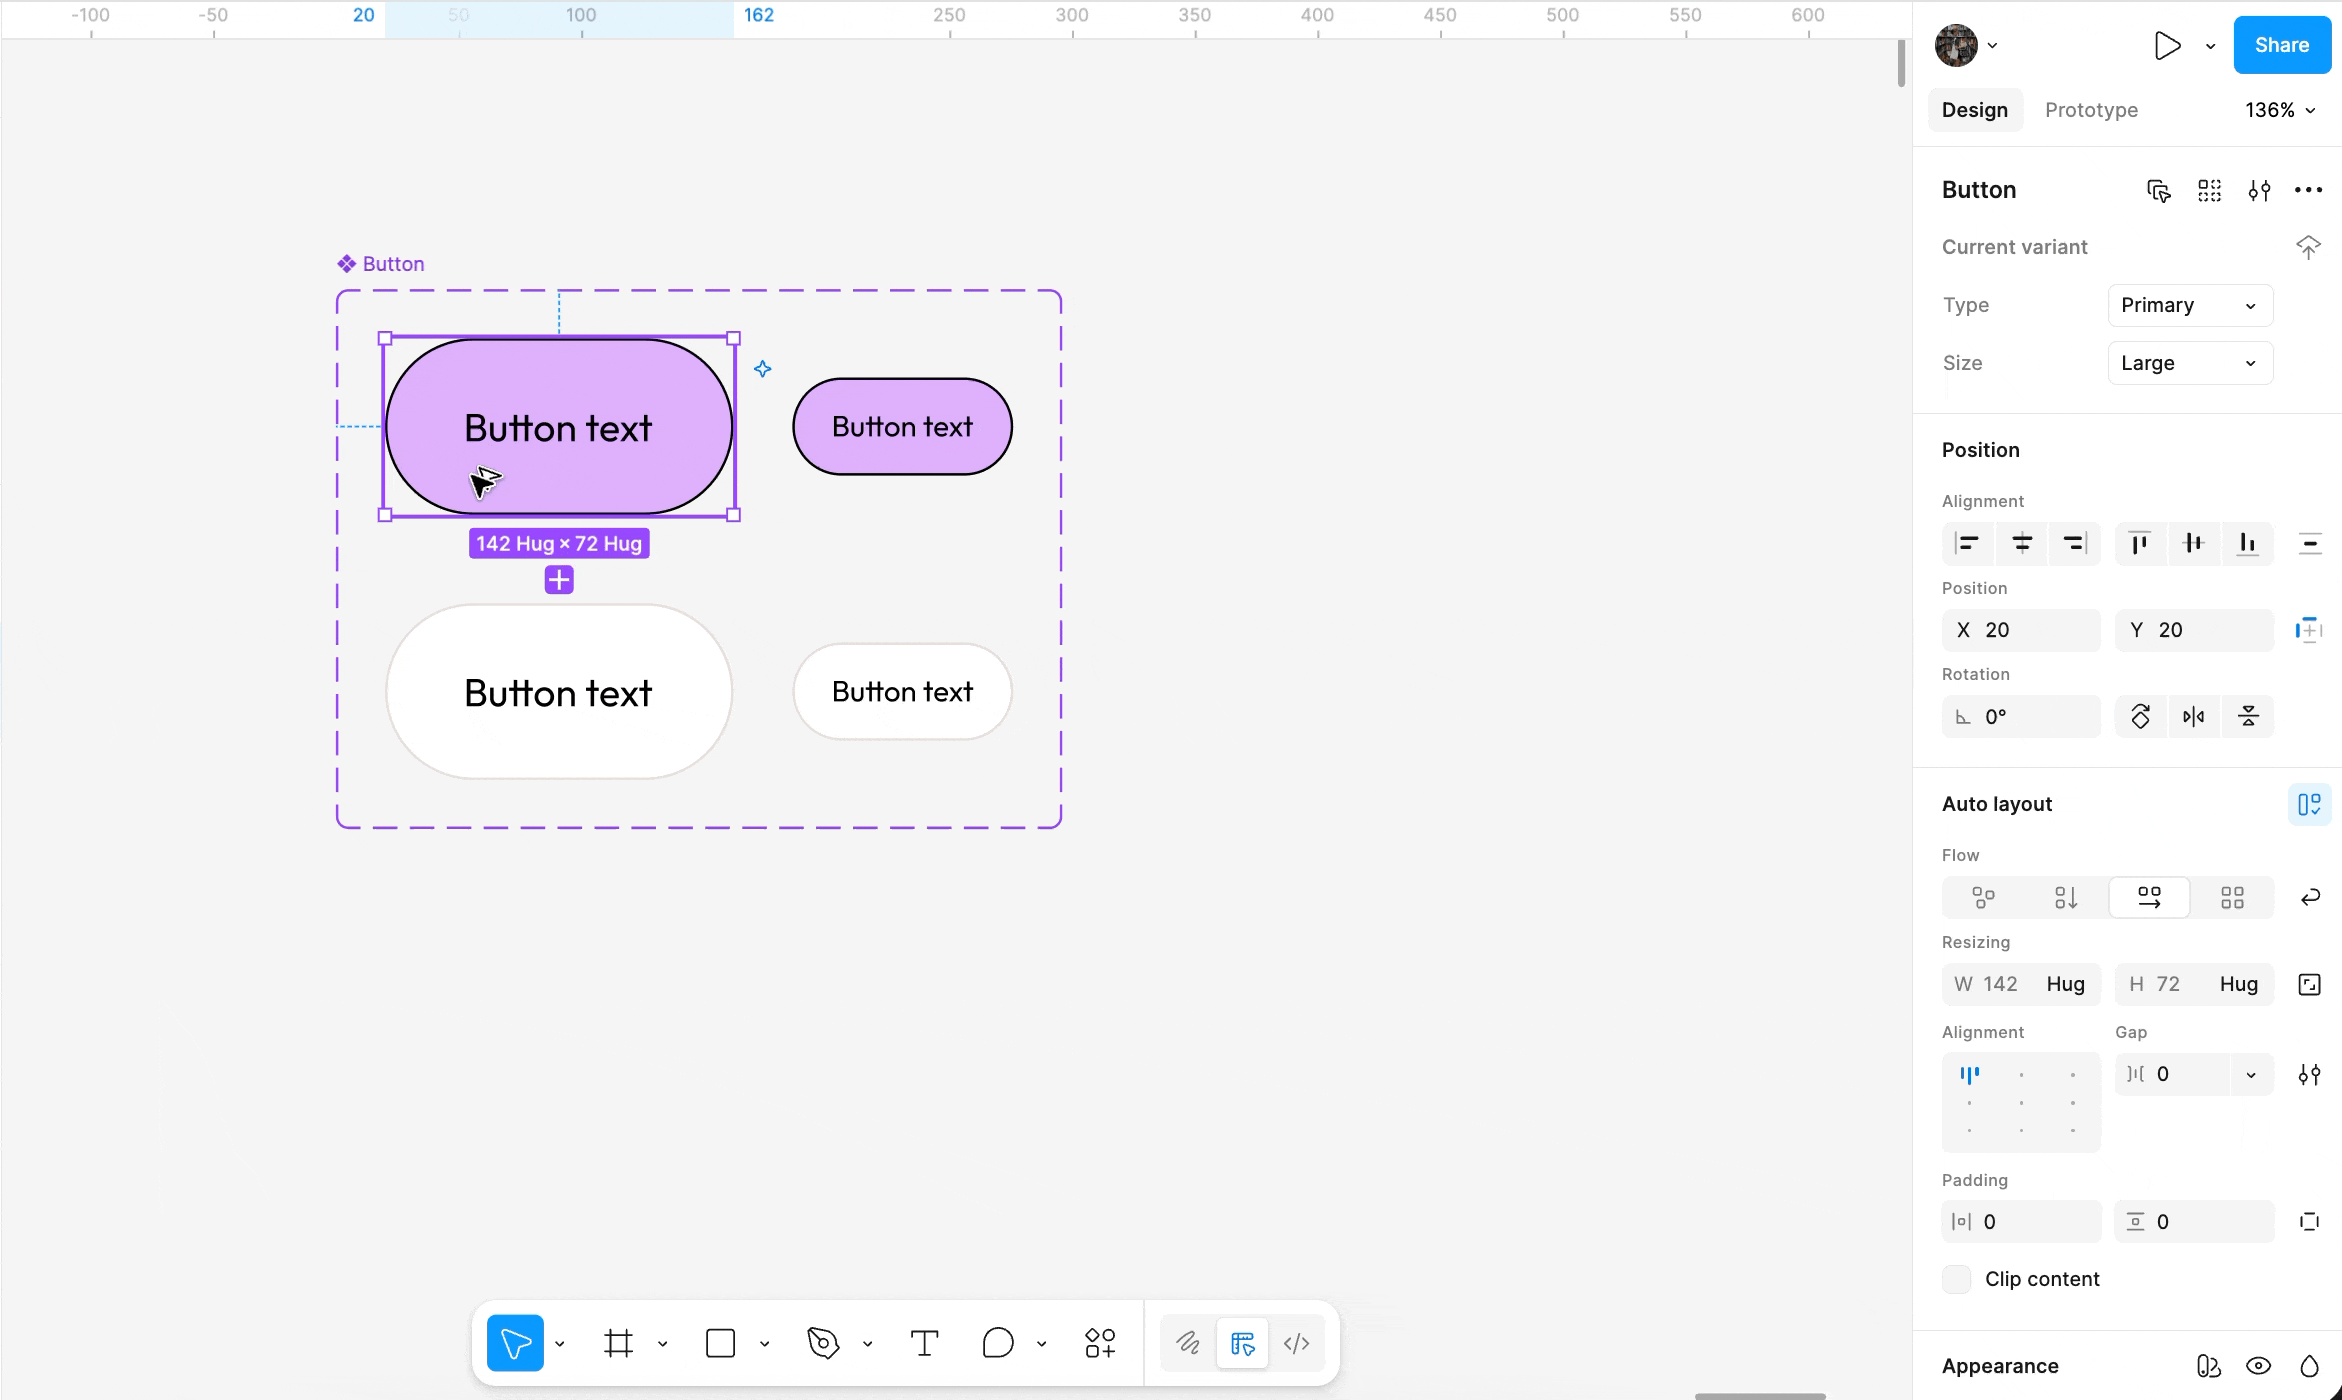Expand the 136% zoom level dropdown
2342x1400 pixels.
[x=2280, y=110]
